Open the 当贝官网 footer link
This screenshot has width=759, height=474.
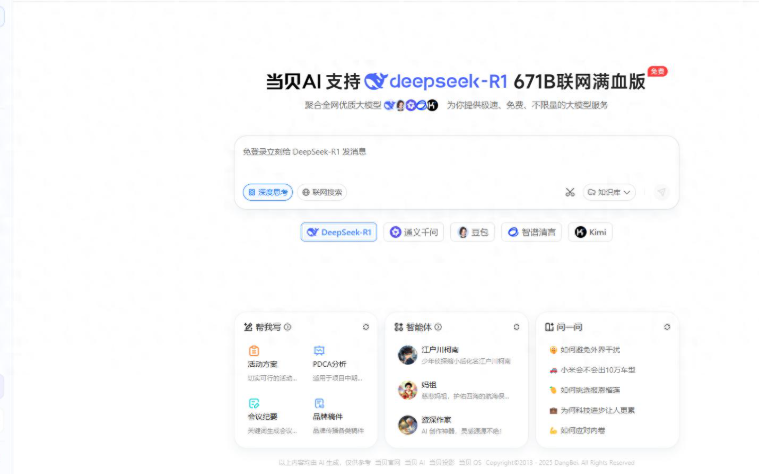(388, 463)
